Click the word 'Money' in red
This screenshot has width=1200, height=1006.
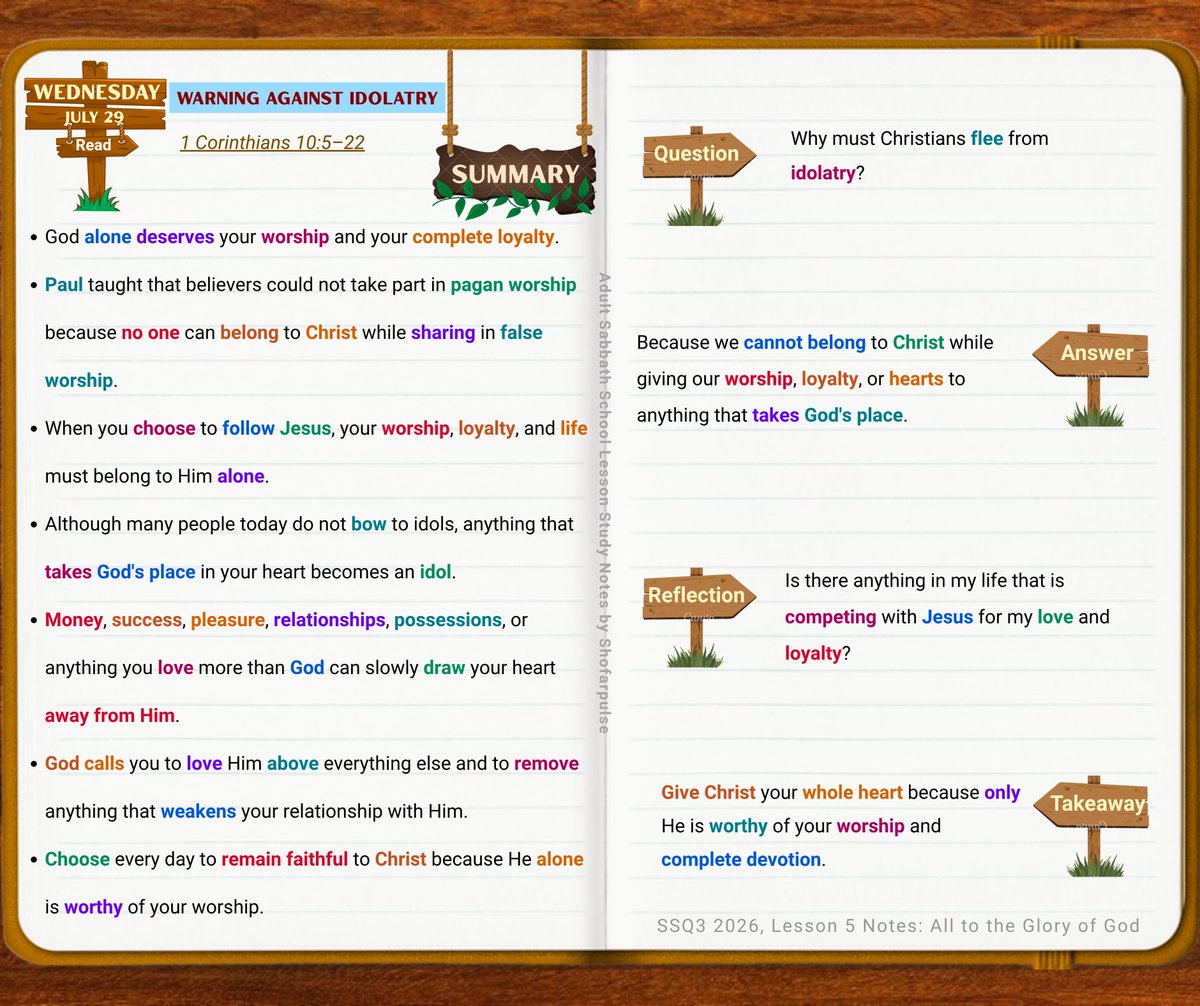pos(73,620)
